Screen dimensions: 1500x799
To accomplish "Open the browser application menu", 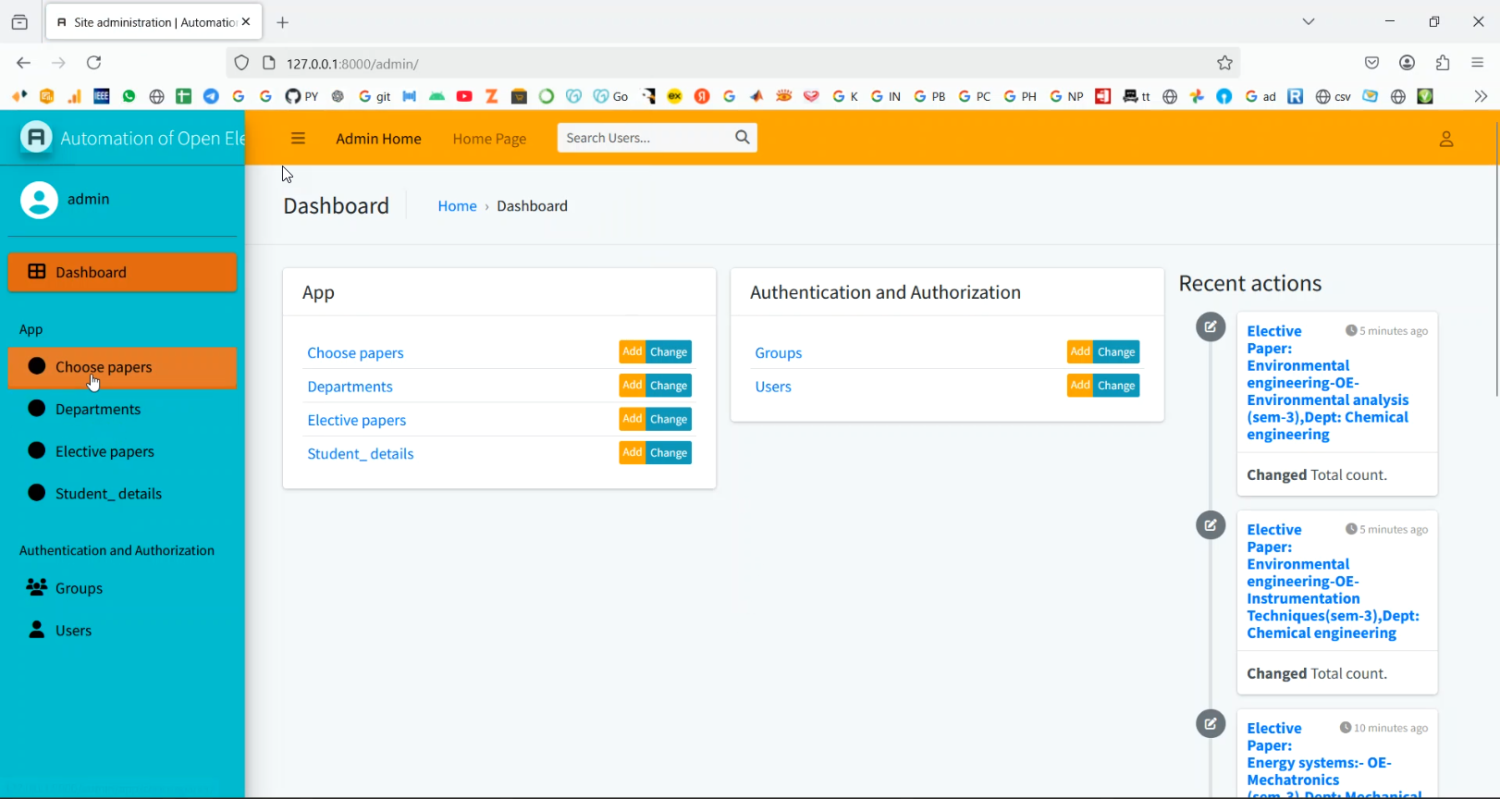I will 1477,63.
